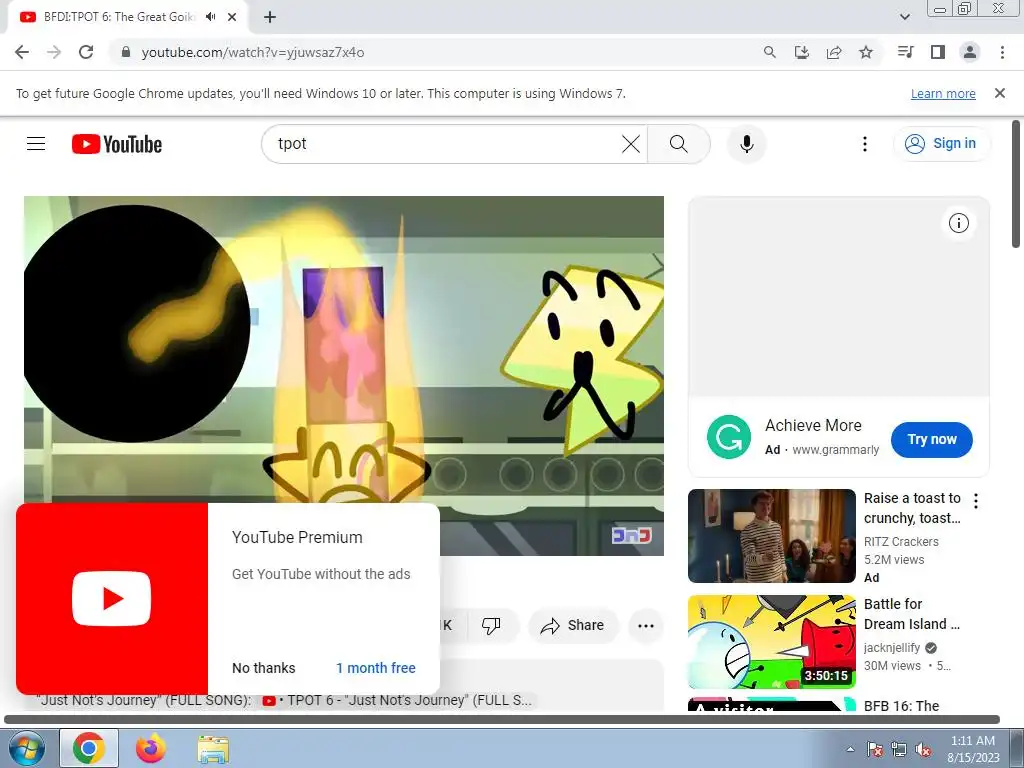The image size is (1024, 768).
Task: Share the video
Action: (x=572, y=626)
